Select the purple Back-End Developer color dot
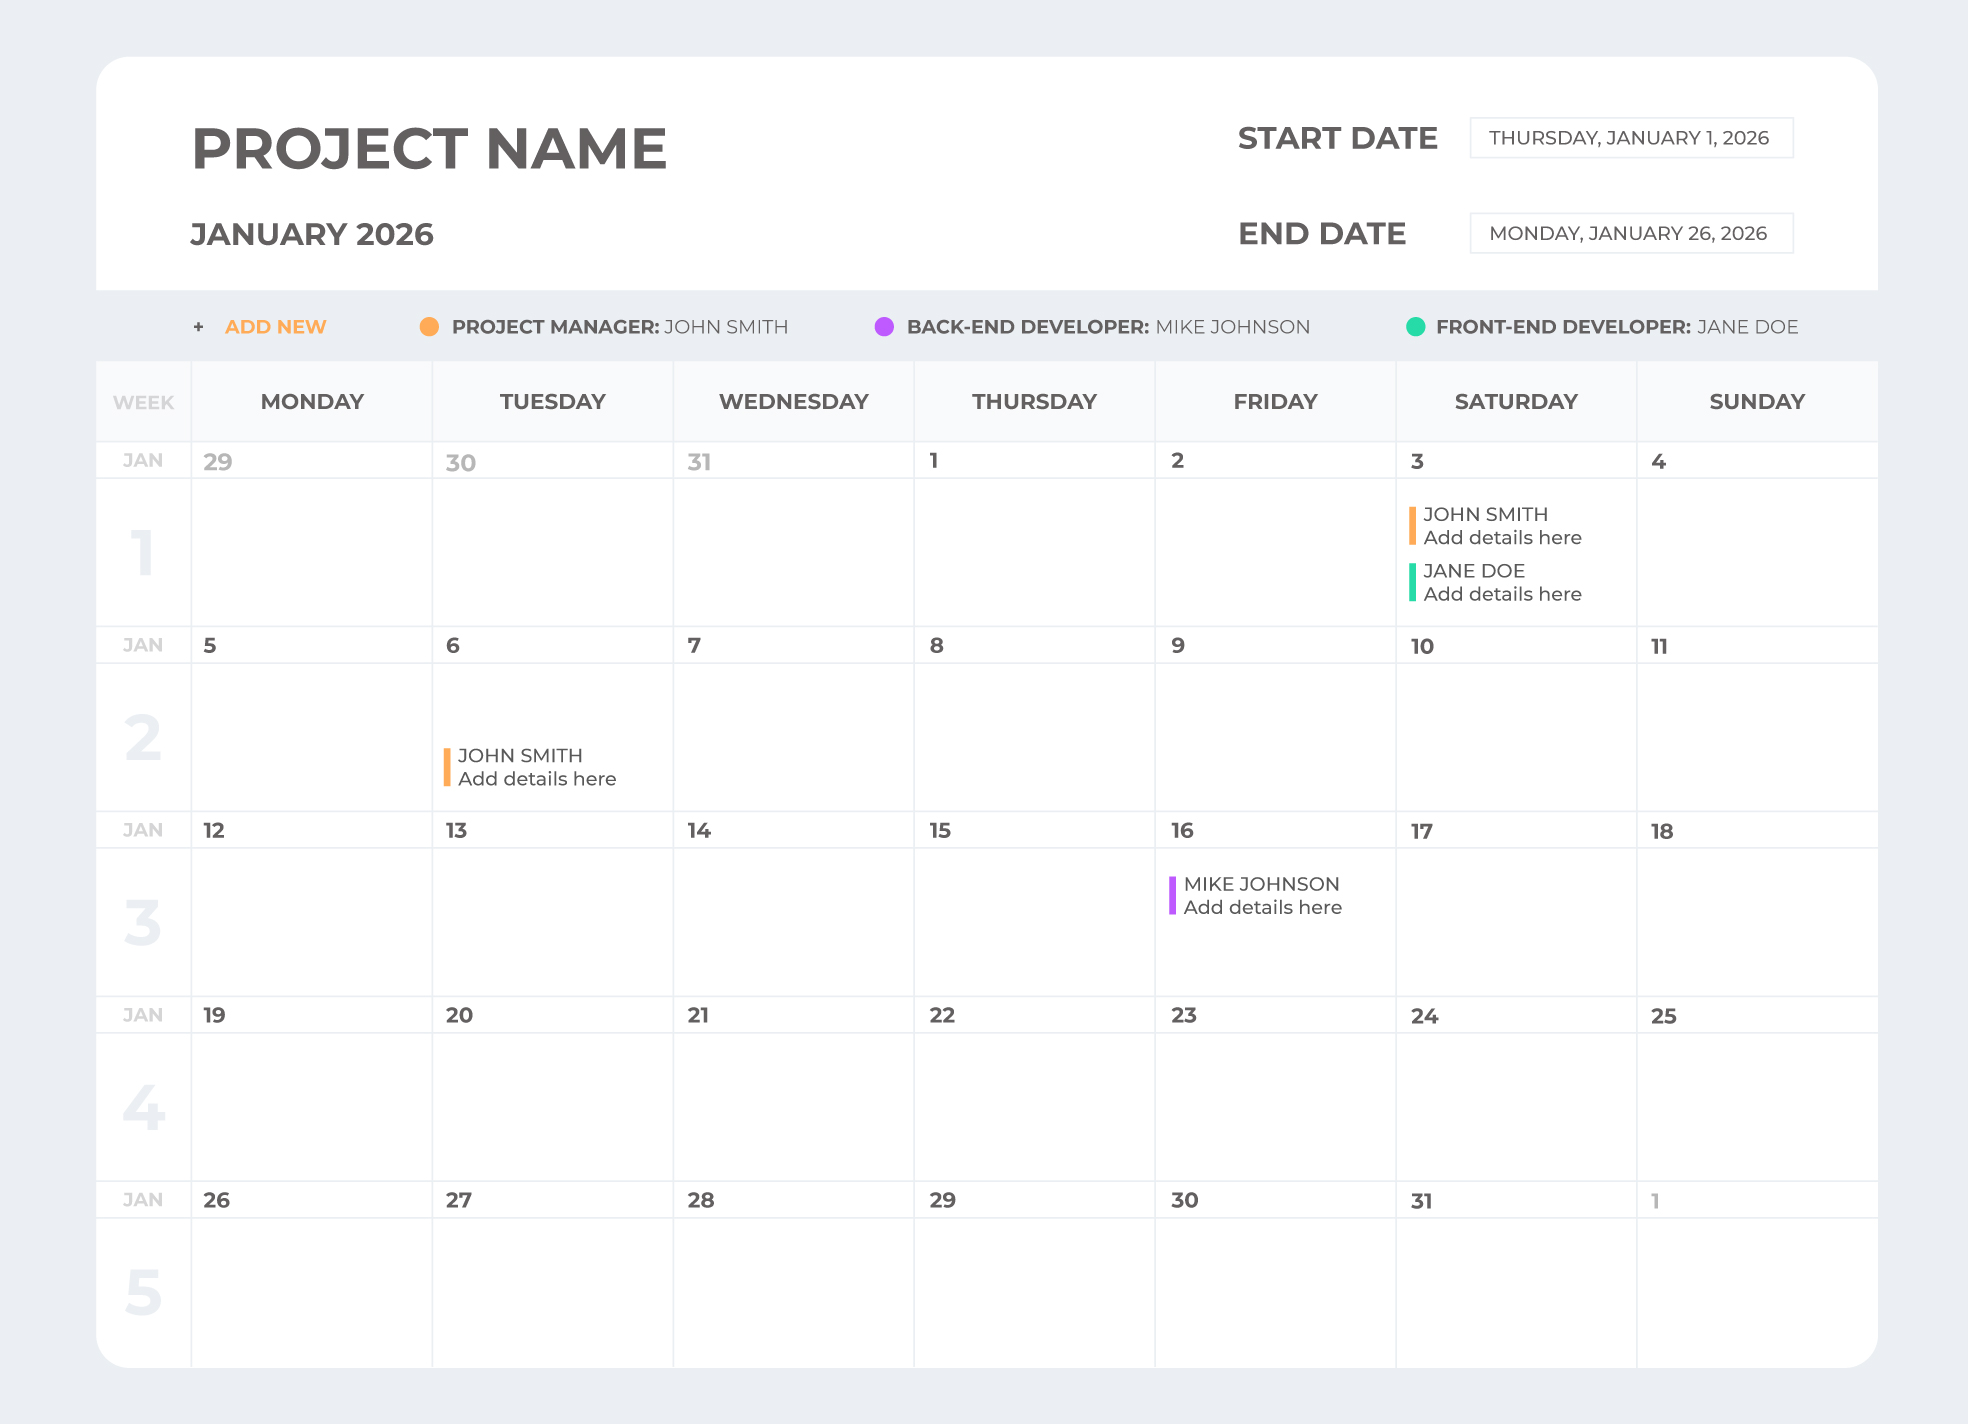 click(884, 327)
